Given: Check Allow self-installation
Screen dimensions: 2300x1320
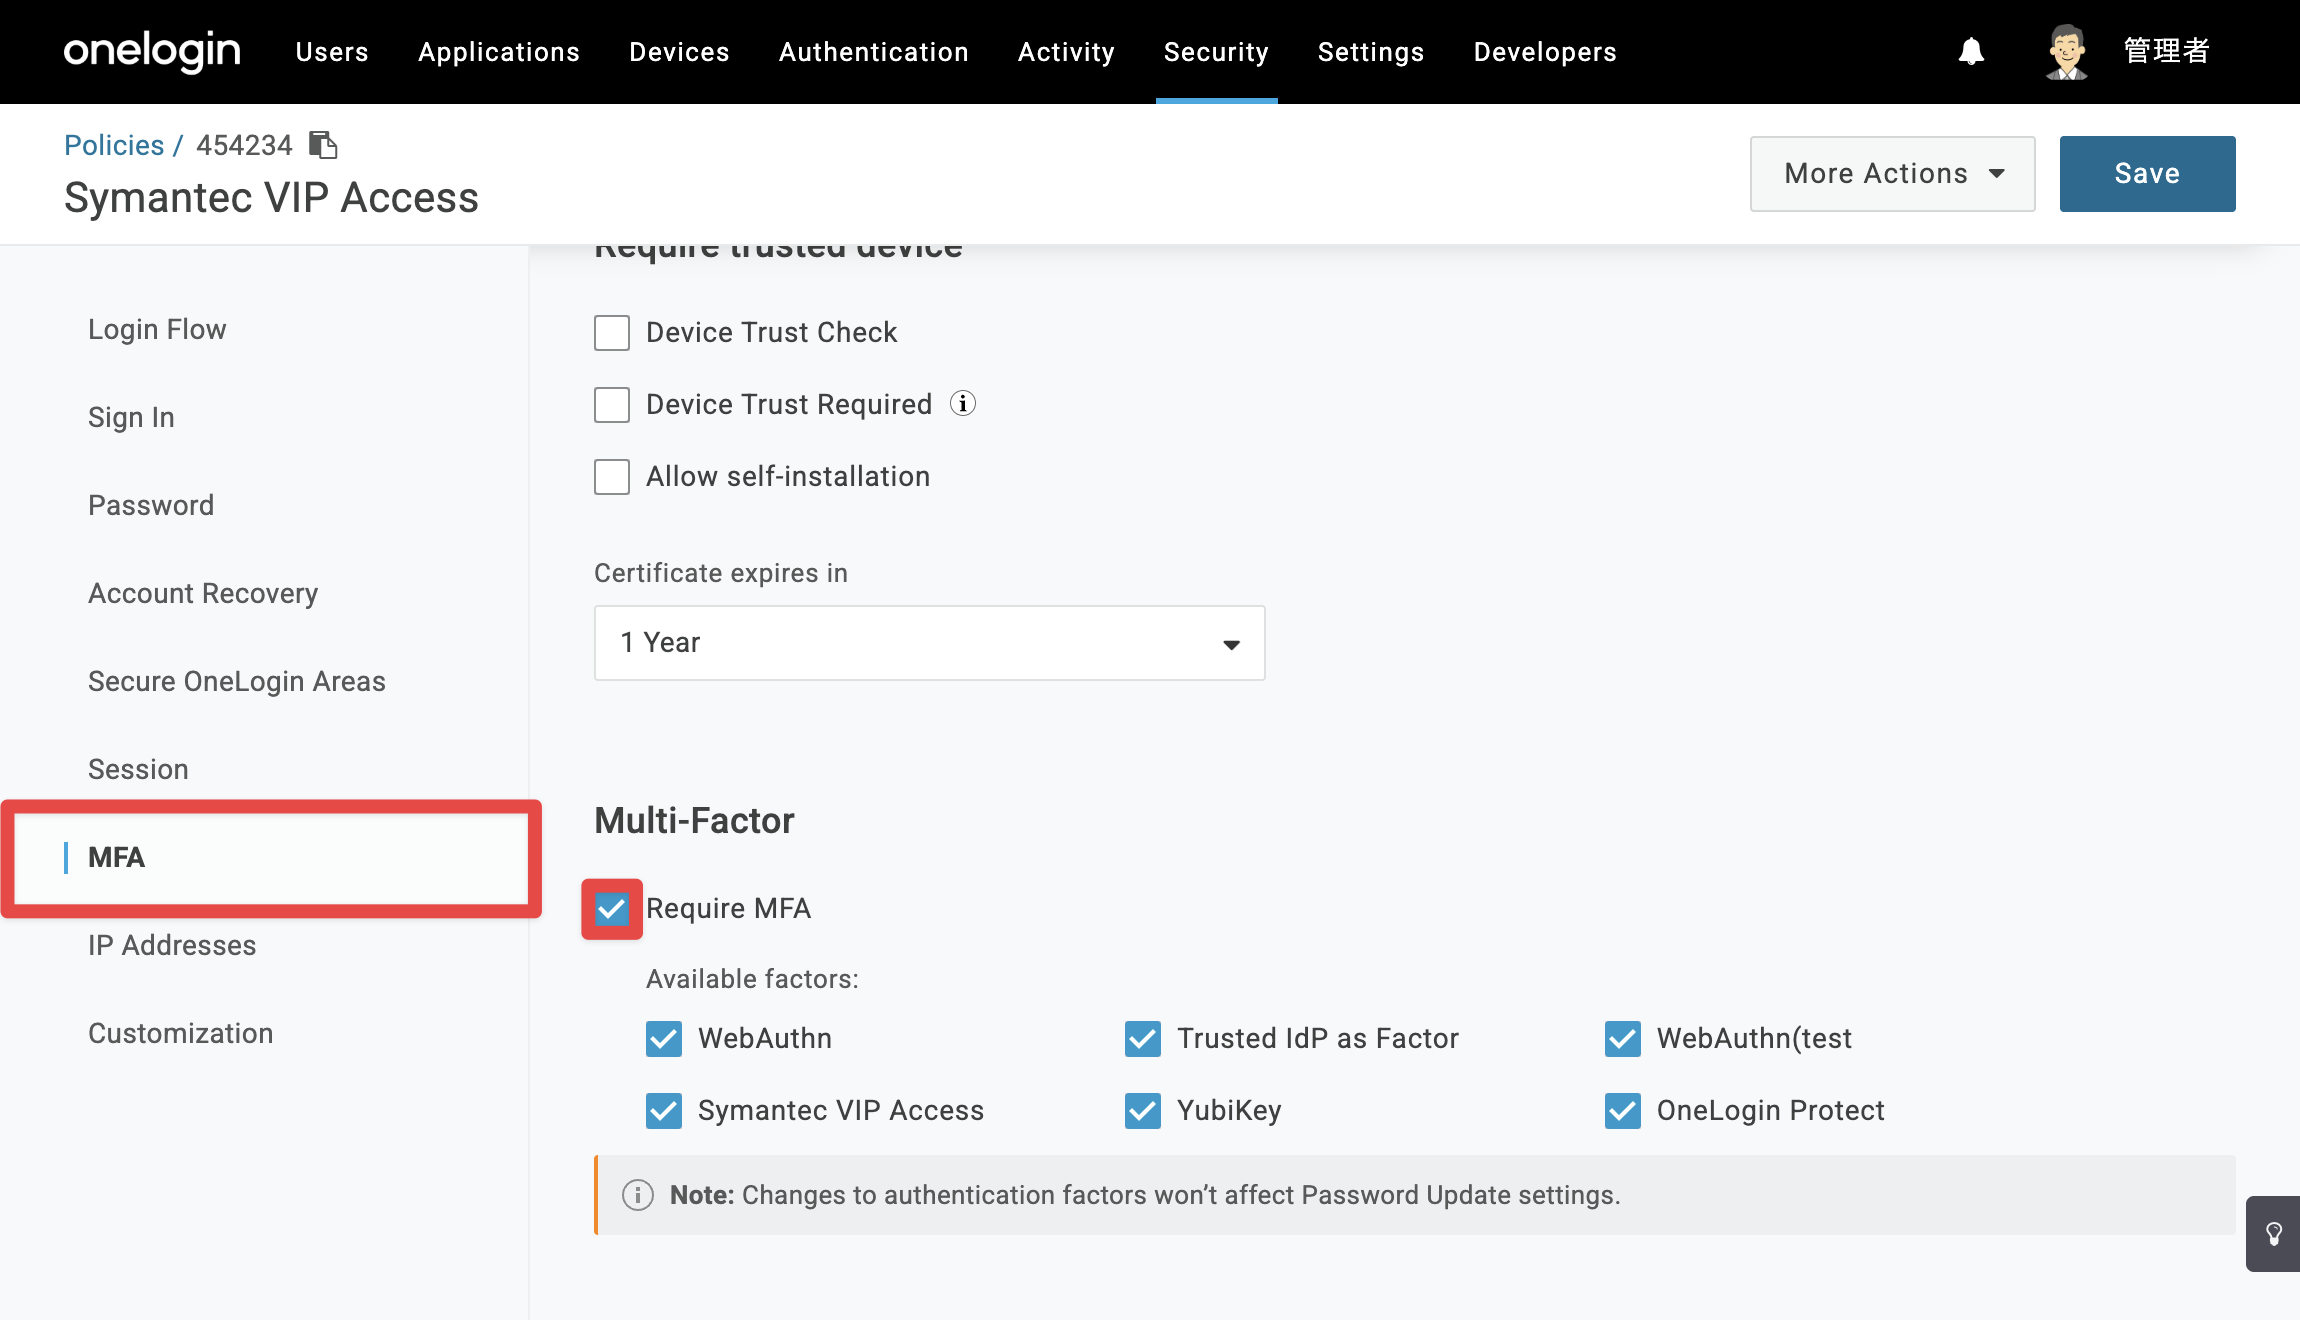Looking at the screenshot, I should pyautogui.click(x=612, y=477).
